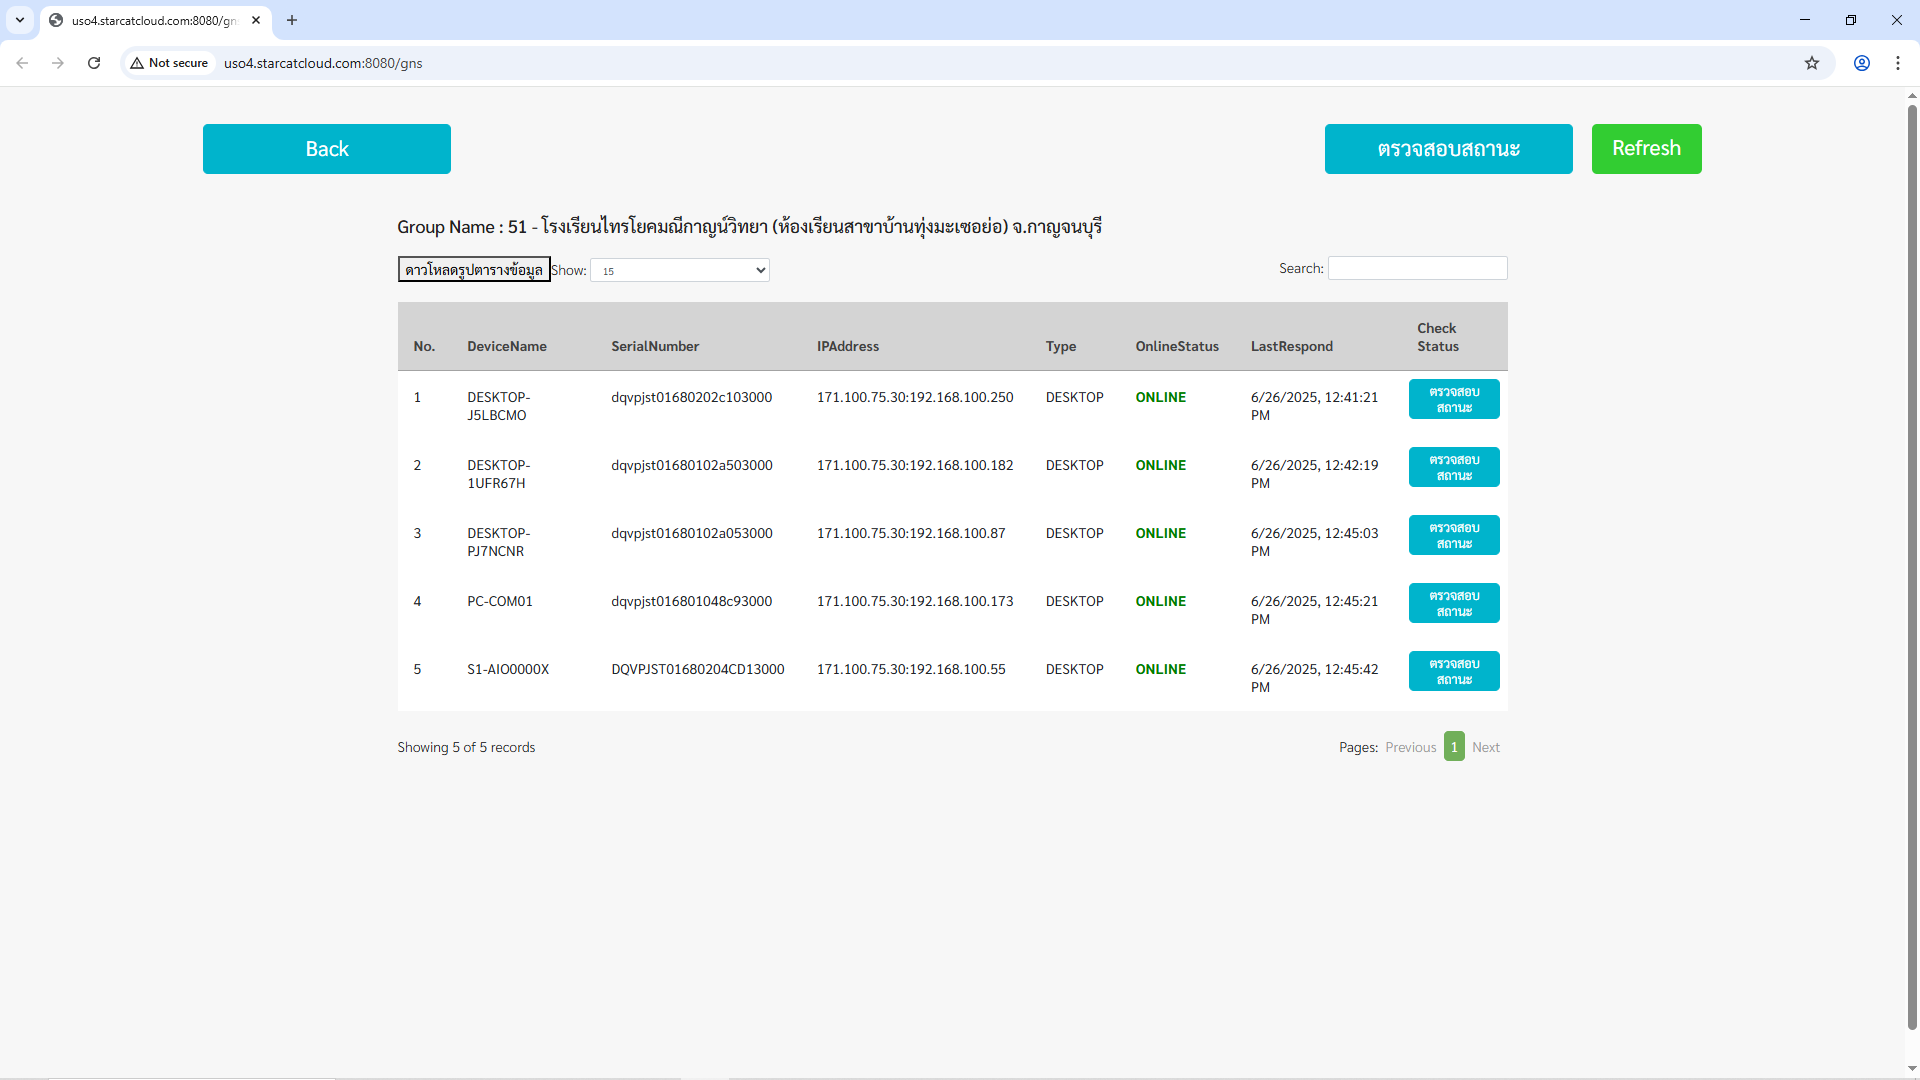Image resolution: width=1920 pixels, height=1080 pixels.
Task: Click the Showing 5 of 5 records text
Action: coord(466,747)
